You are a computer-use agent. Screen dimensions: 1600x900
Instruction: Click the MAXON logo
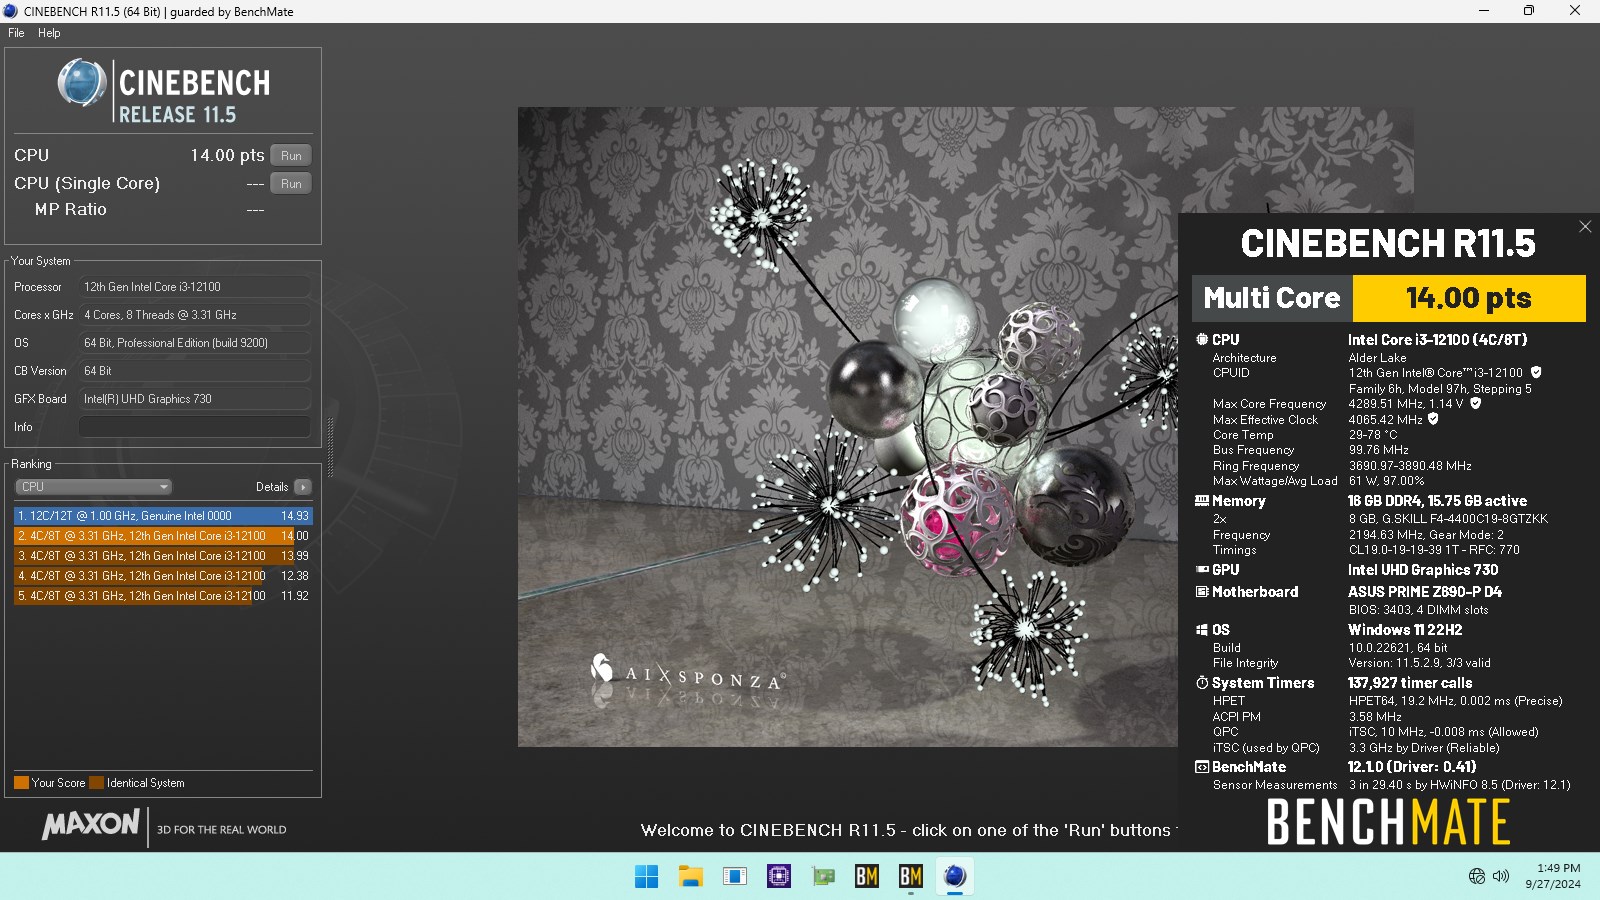click(x=91, y=825)
